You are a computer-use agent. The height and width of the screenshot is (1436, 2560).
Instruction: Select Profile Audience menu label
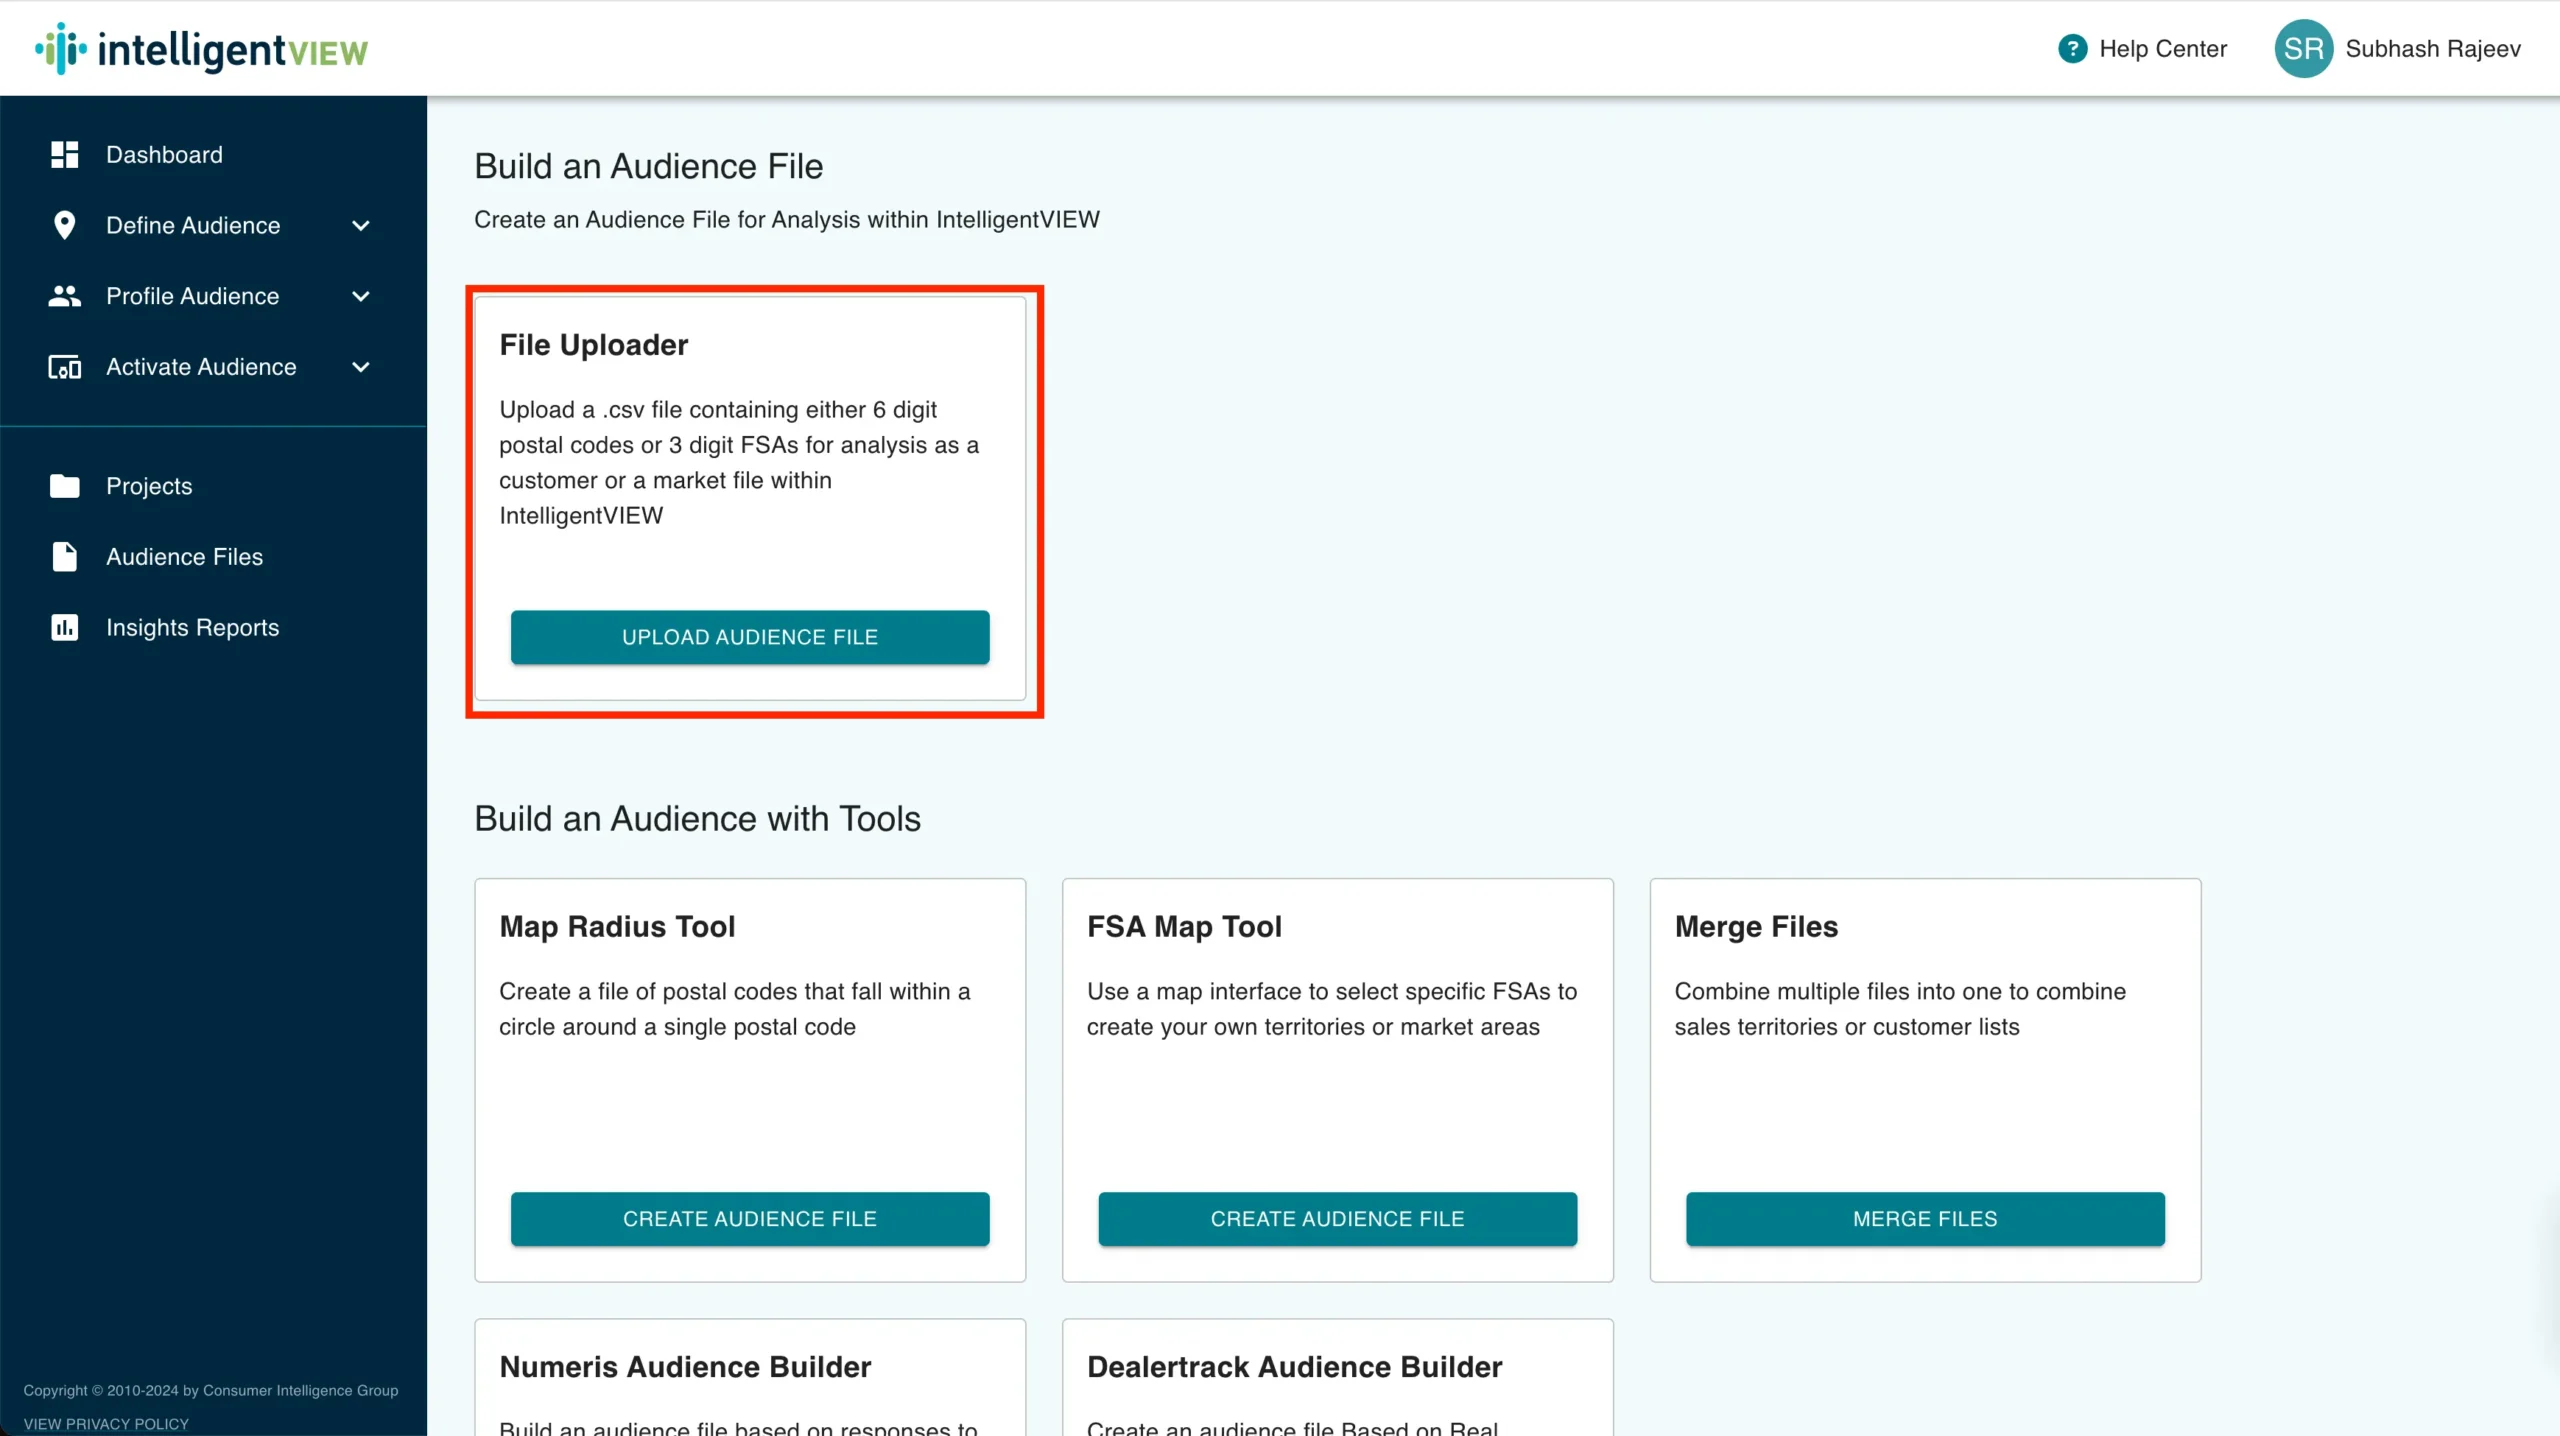point(192,297)
